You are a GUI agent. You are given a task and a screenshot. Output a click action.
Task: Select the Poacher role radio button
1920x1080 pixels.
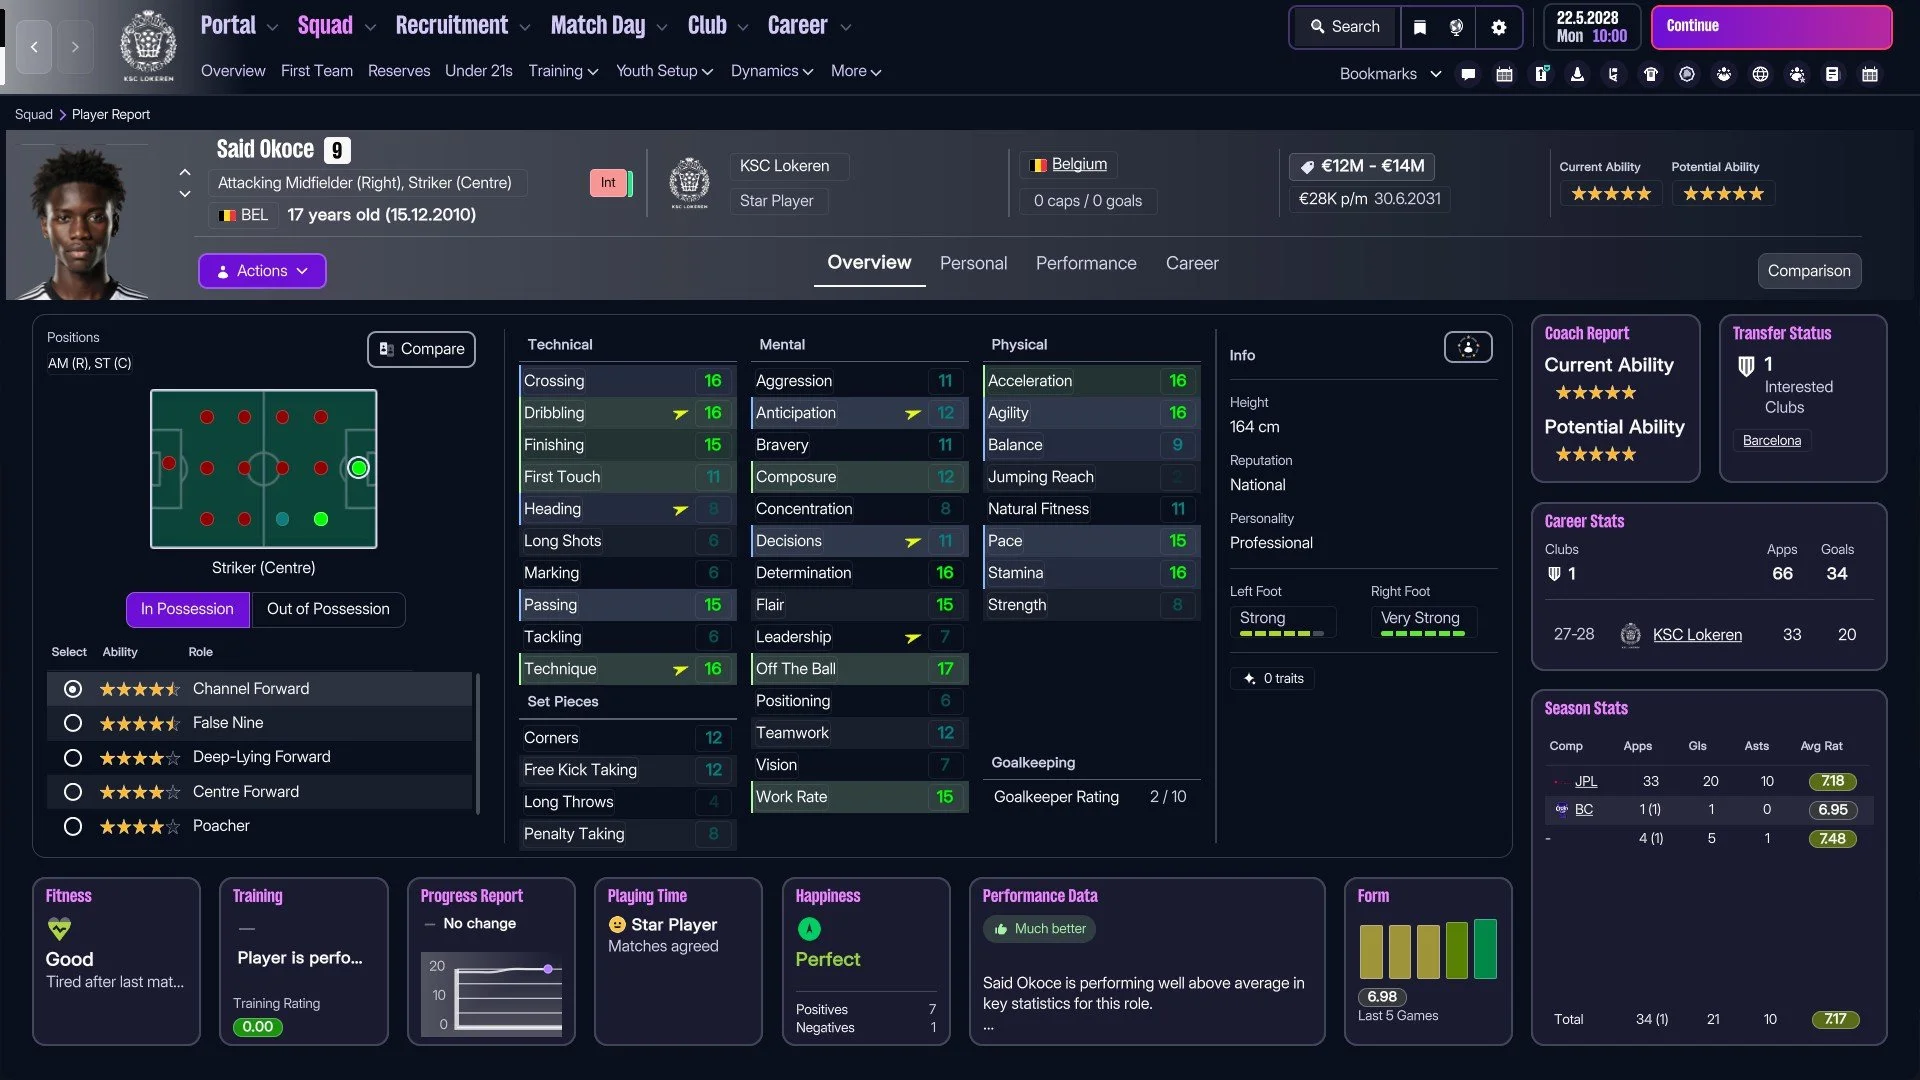(72, 826)
